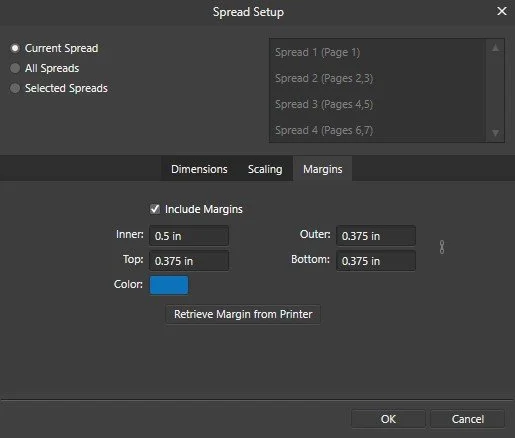Image resolution: width=515 pixels, height=438 pixels.
Task: Toggle the margin link chain icon
Action: (442, 247)
